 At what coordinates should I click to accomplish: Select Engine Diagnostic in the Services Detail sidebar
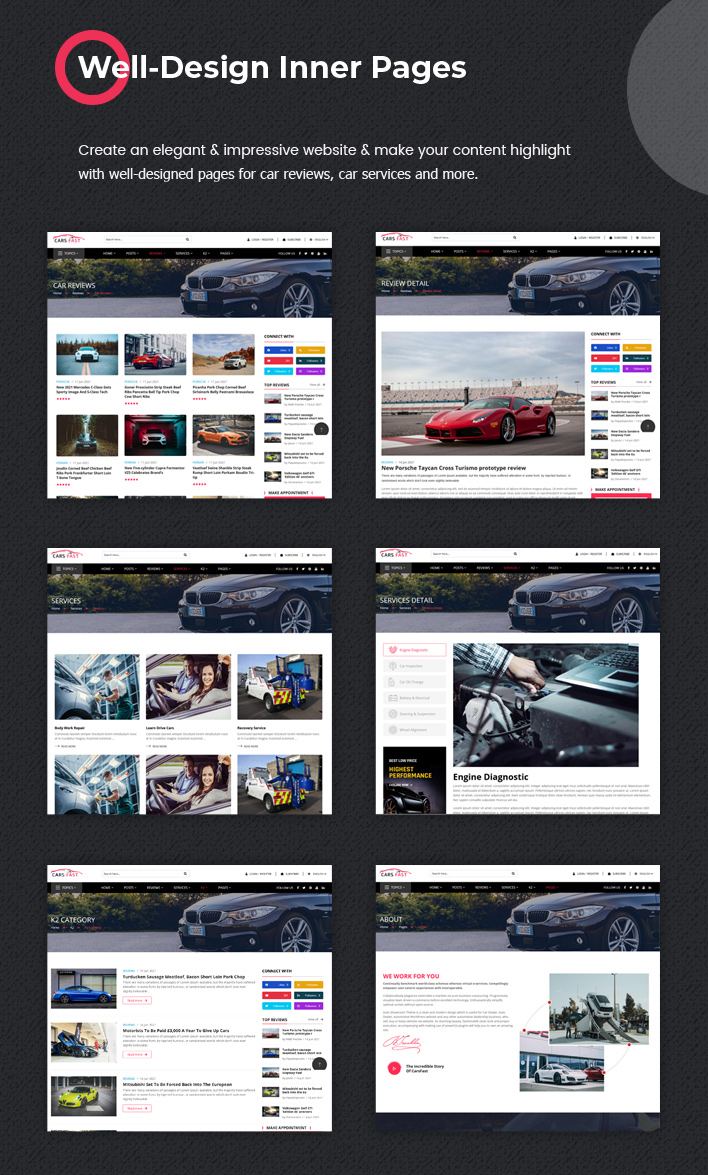414,650
